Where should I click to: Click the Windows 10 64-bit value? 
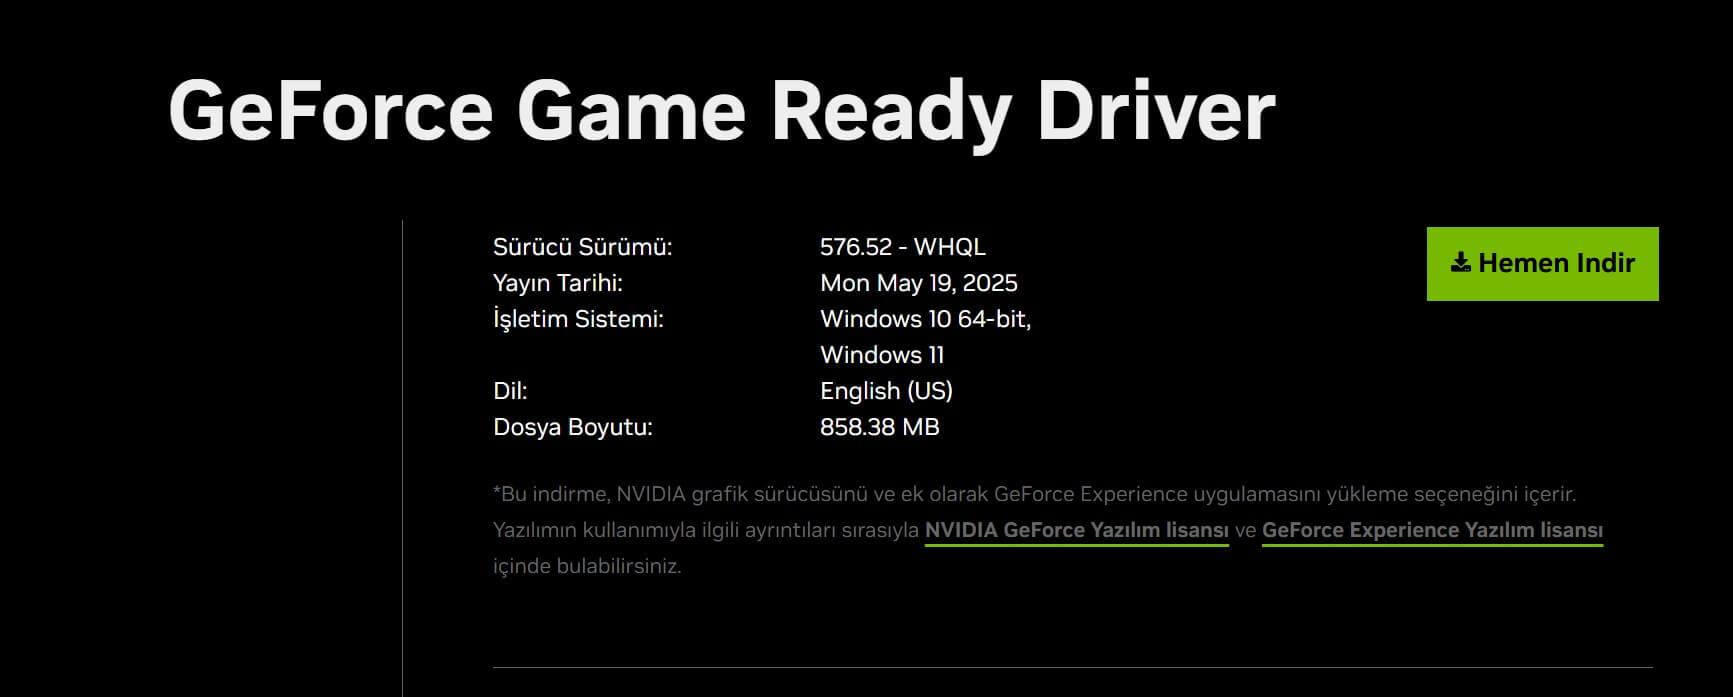click(925, 319)
